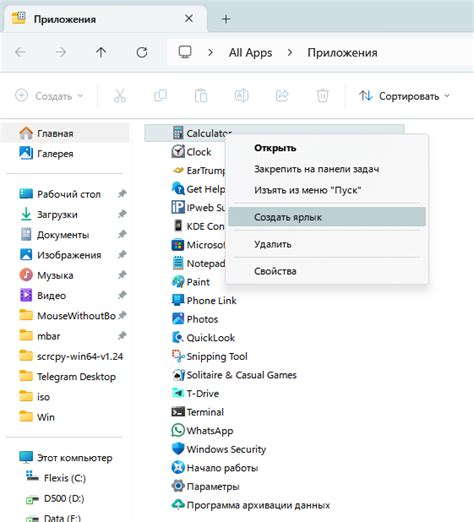The width and height of the screenshot is (474, 522).
Task: Select the Paint app icon
Action: [x=178, y=282]
